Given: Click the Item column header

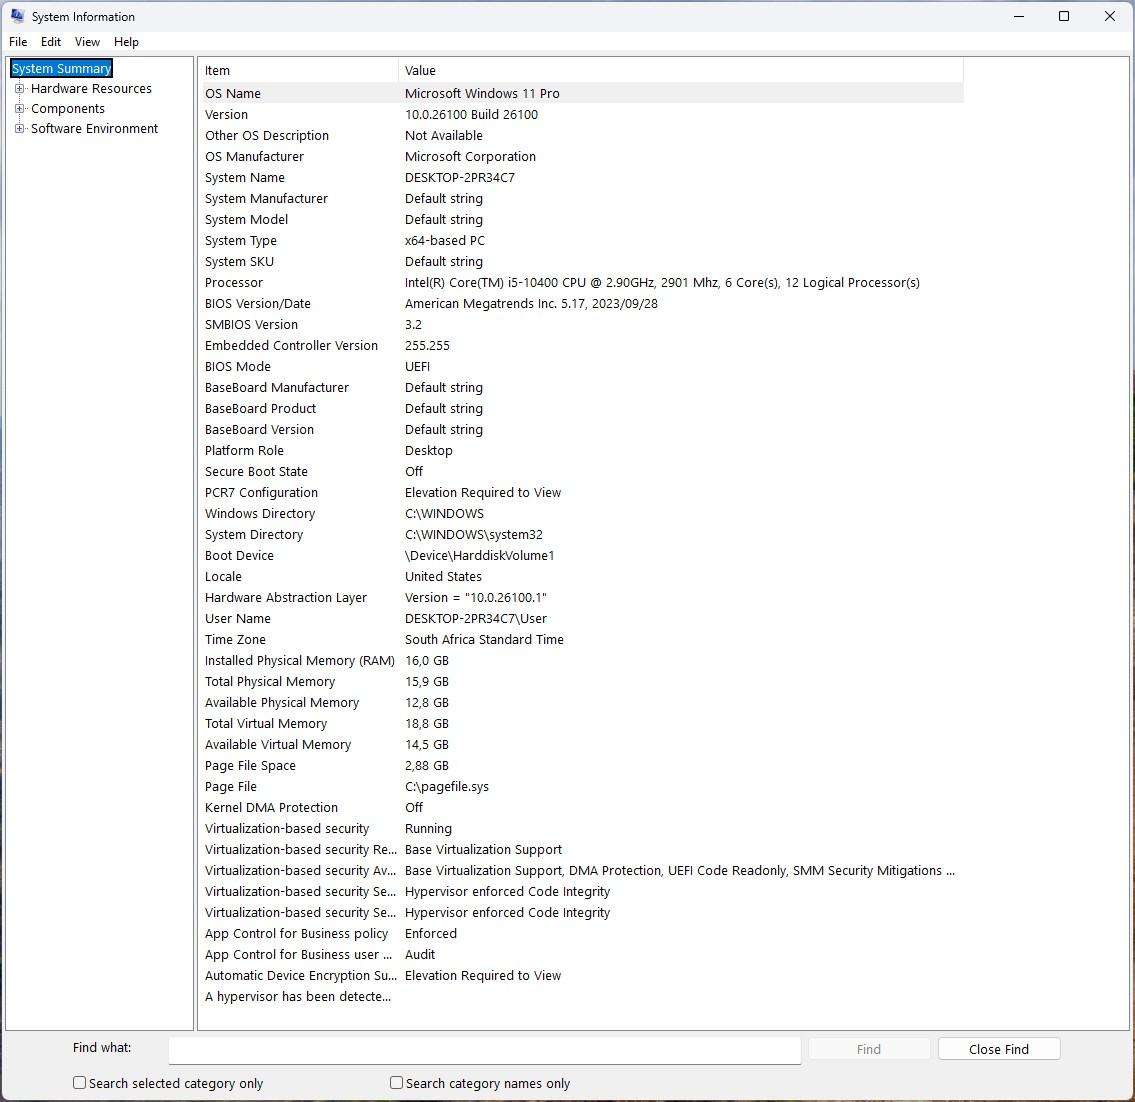Looking at the screenshot, I should point(298,71).
